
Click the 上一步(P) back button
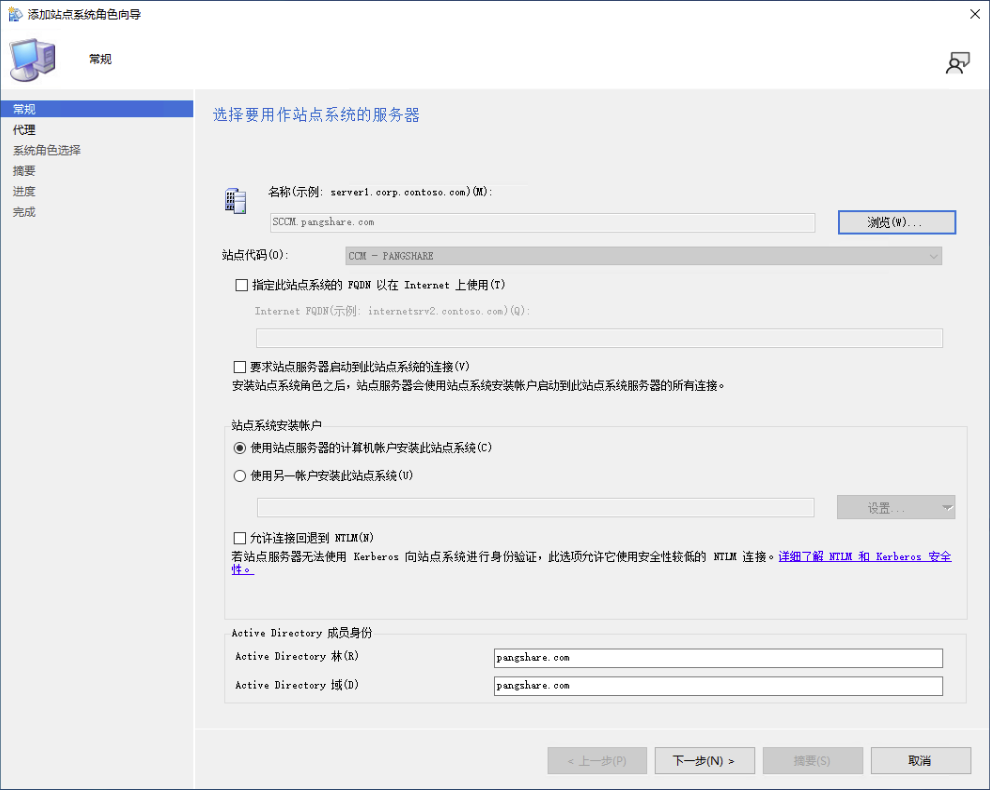click(597, 760)
